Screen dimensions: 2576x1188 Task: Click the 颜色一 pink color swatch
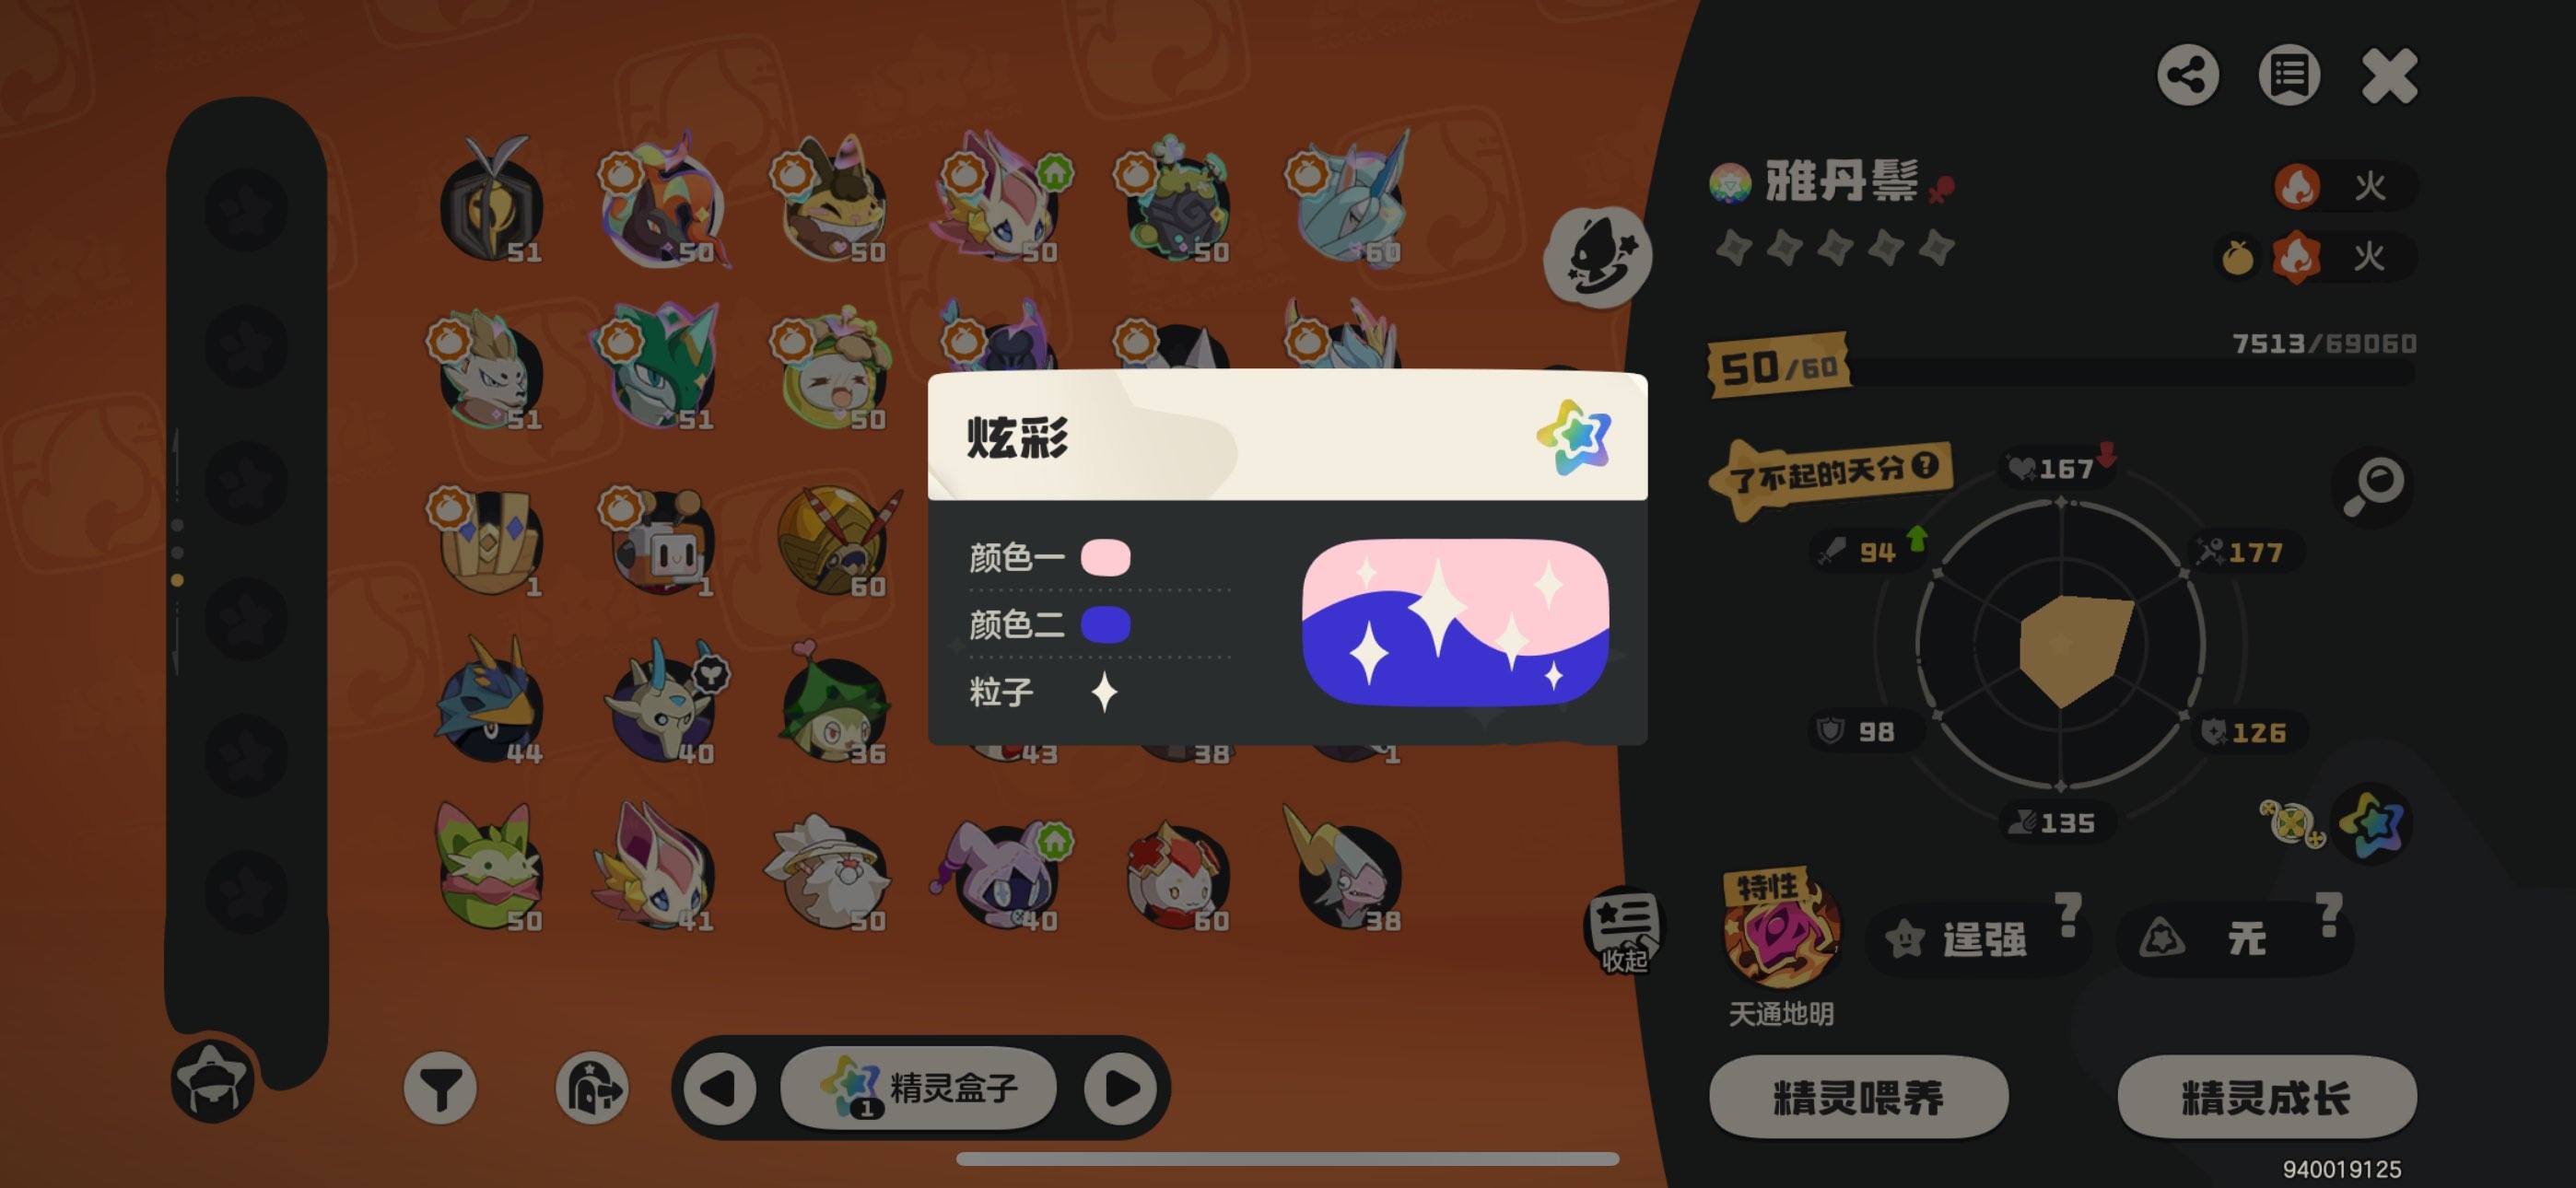click(x=1105, y=557)
